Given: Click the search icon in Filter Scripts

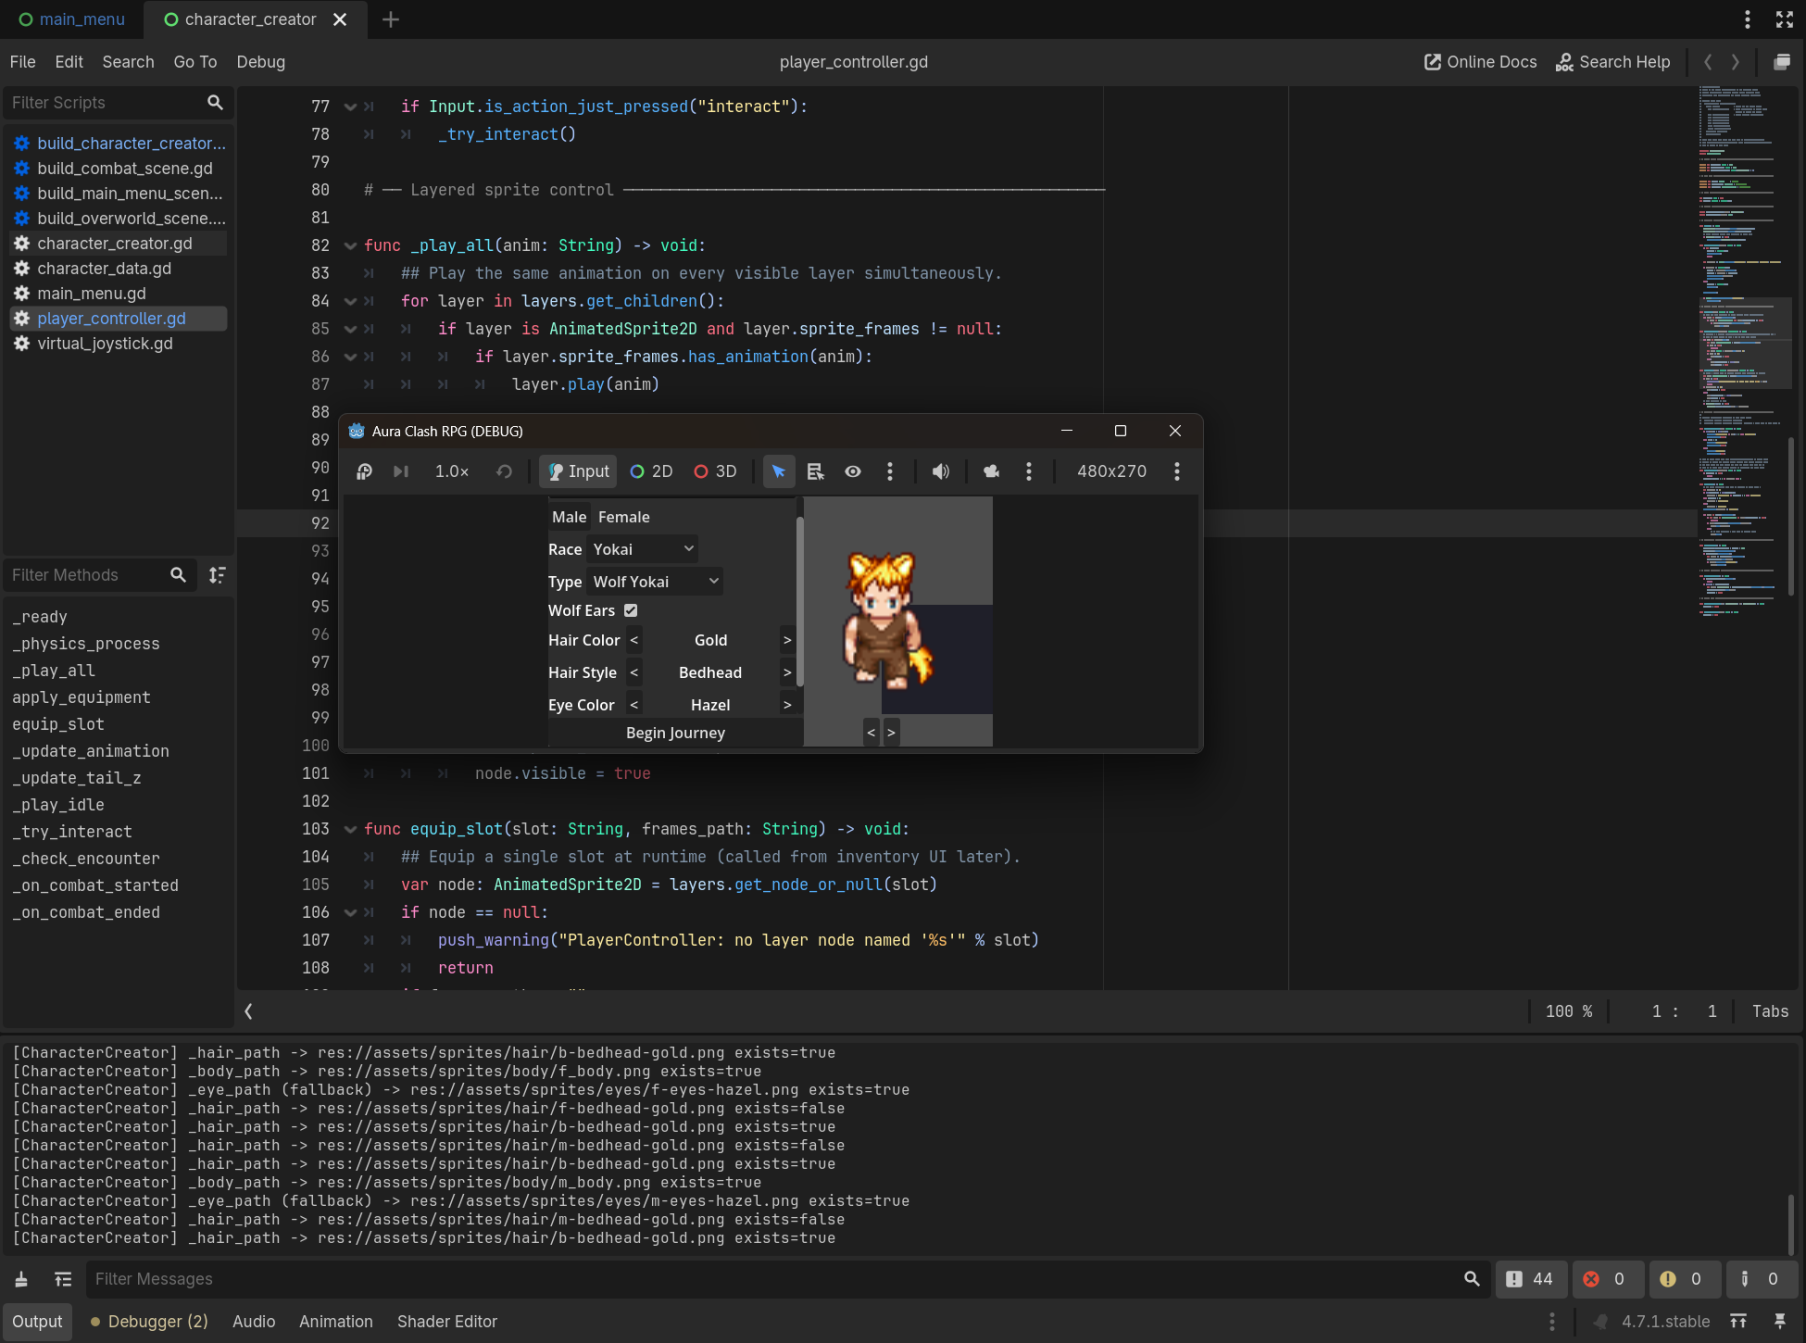Looking at the screenshot, I should (215, 102).
